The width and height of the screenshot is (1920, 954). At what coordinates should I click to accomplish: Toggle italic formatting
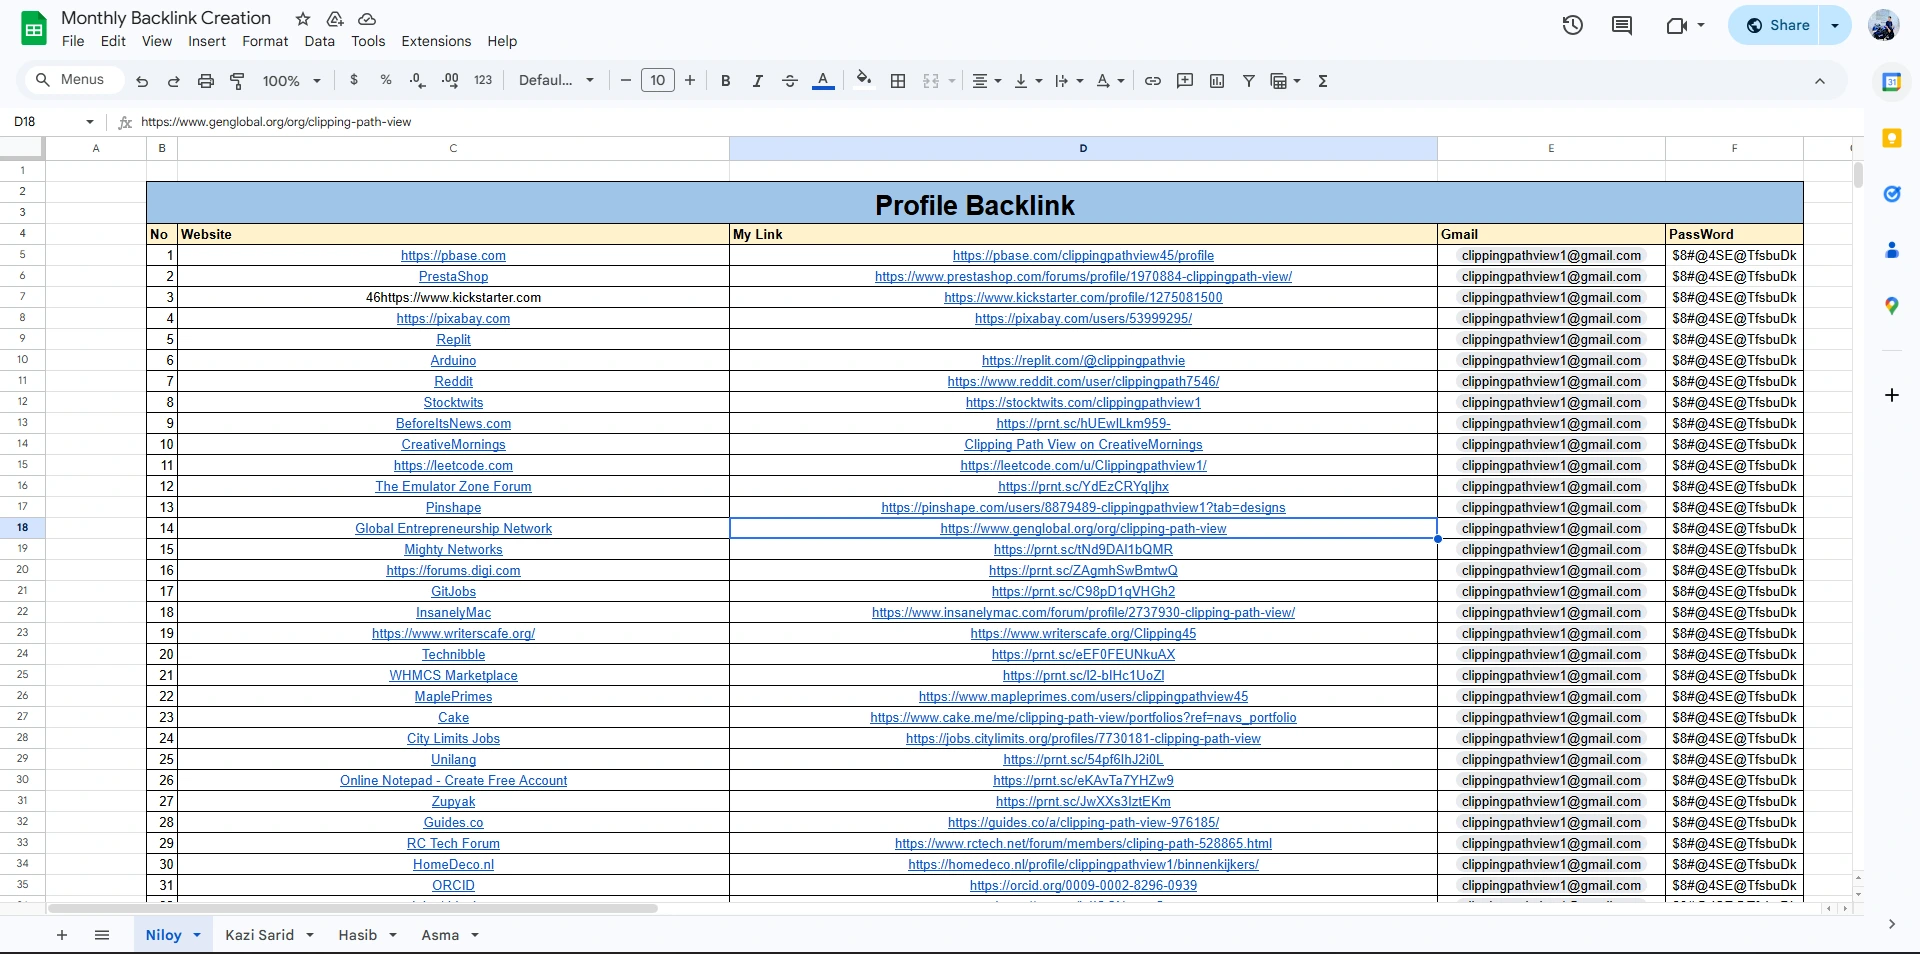click(758, 81)
